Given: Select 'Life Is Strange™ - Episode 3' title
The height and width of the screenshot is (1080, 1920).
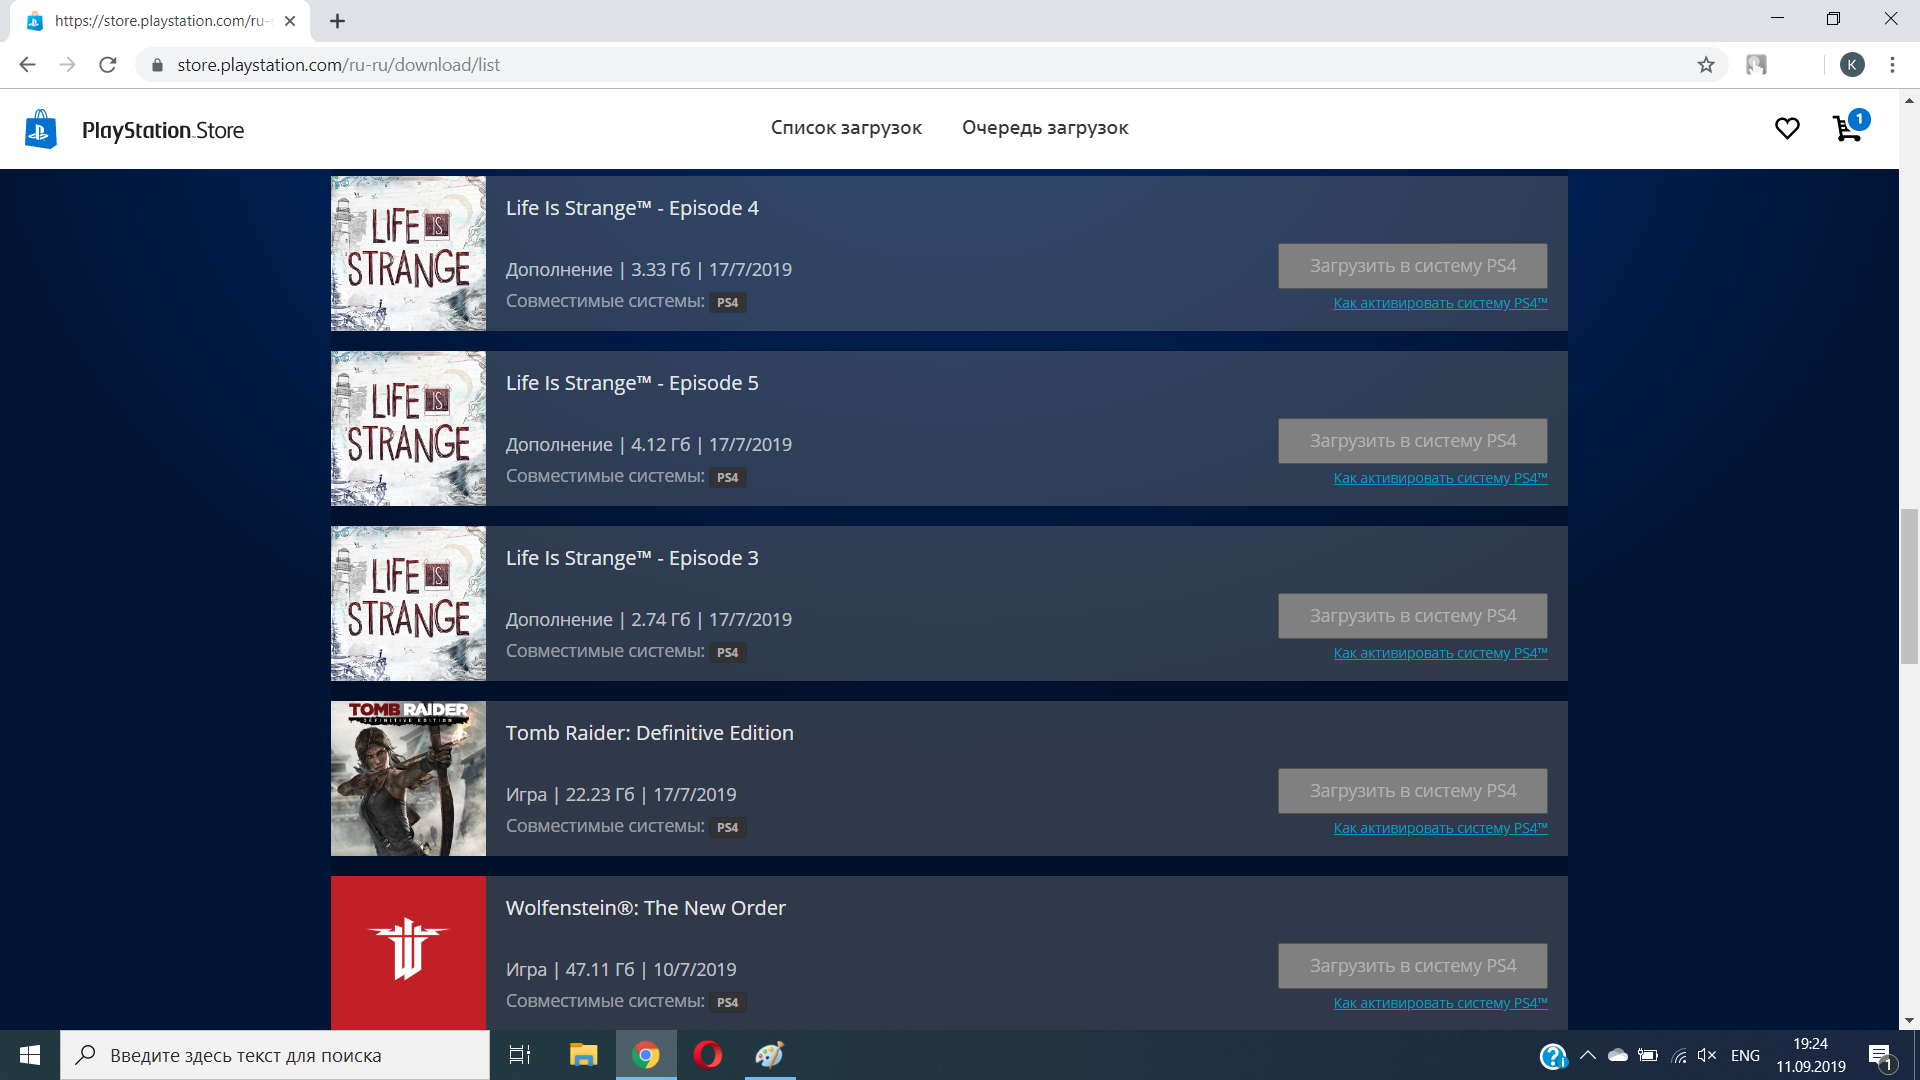Looking at the screenshot, I should pos(632,558).
